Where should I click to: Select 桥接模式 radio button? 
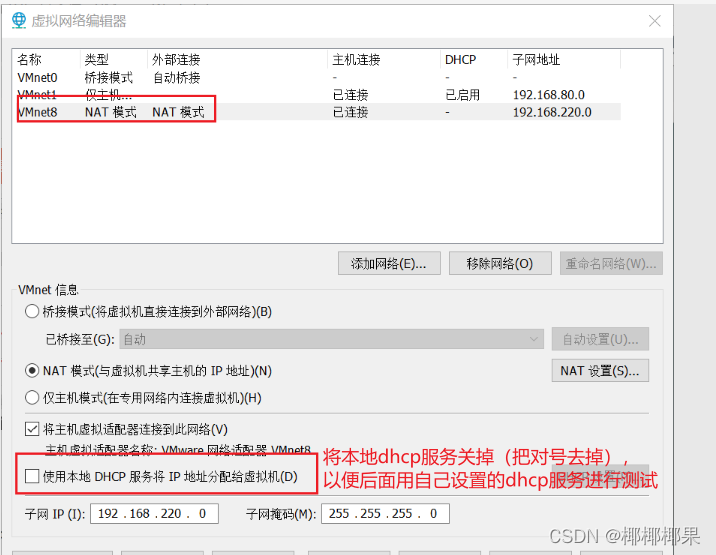(x=32, y=312)
